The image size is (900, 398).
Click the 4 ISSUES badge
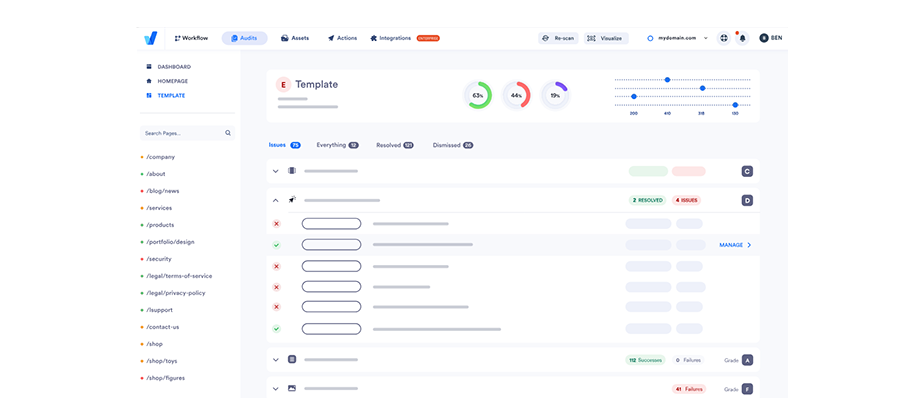686,200
